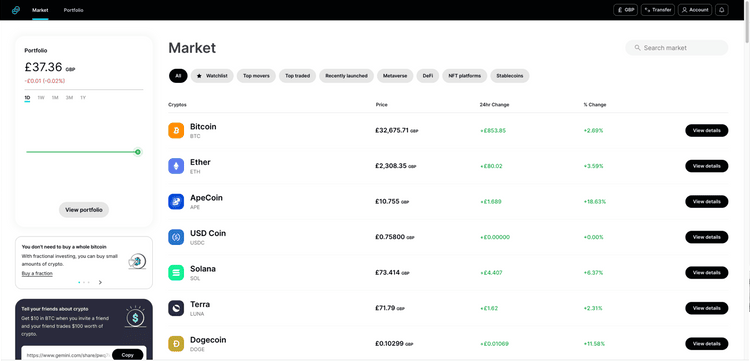750x361 pixels.
Task: Select the 1M chart range
Action: [55, 98]
